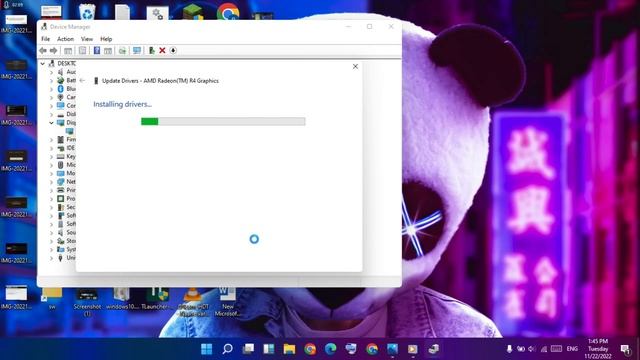
Task: Click the Show/Hide Console Tree toolbar icon
Action: pos(68,51)
